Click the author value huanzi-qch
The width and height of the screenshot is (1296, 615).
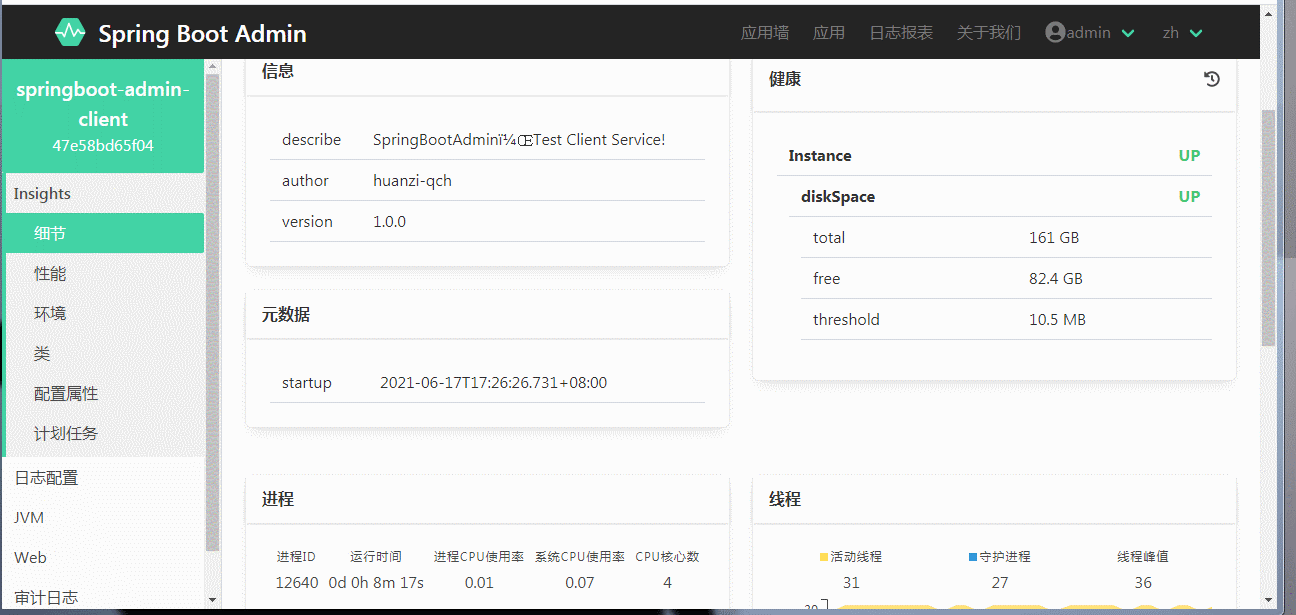[412, 180]
